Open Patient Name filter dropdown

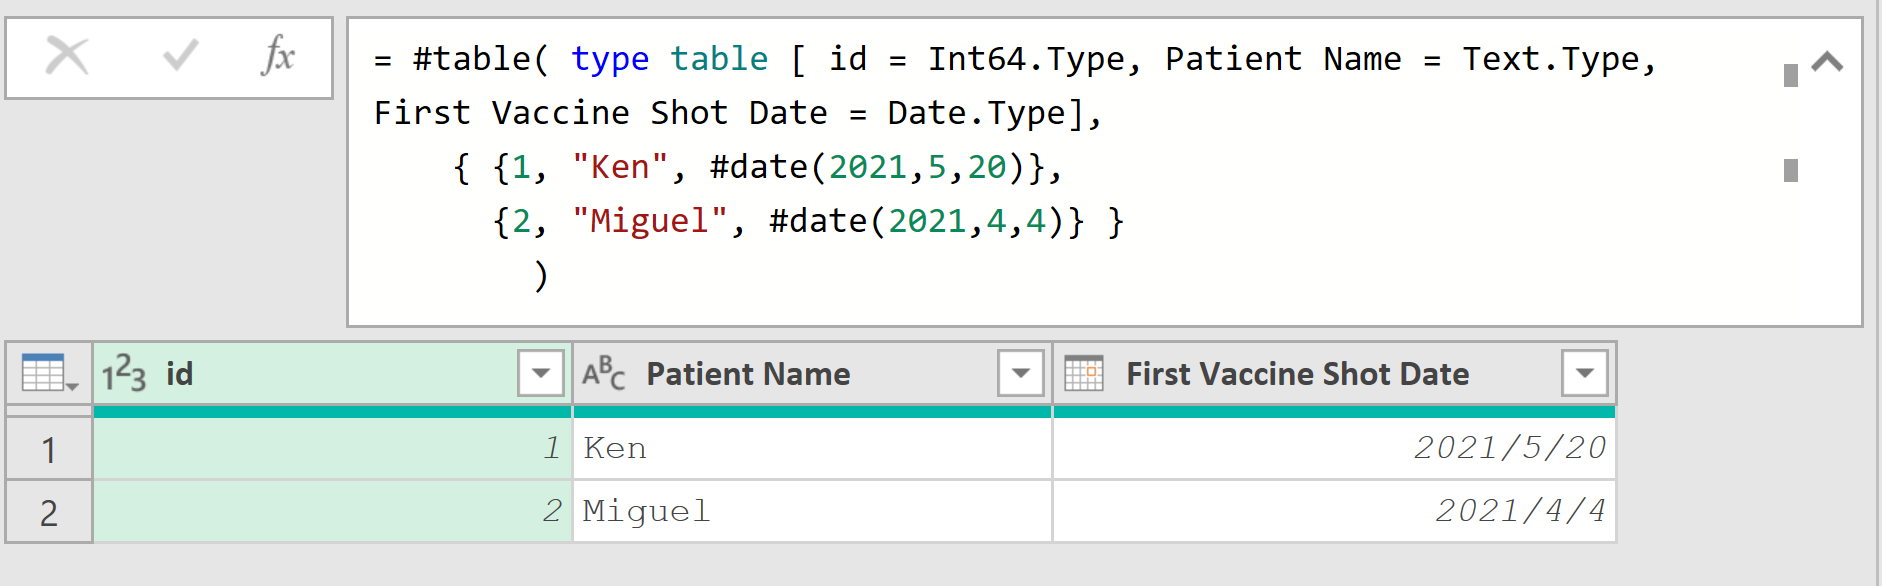[1021, 374]
